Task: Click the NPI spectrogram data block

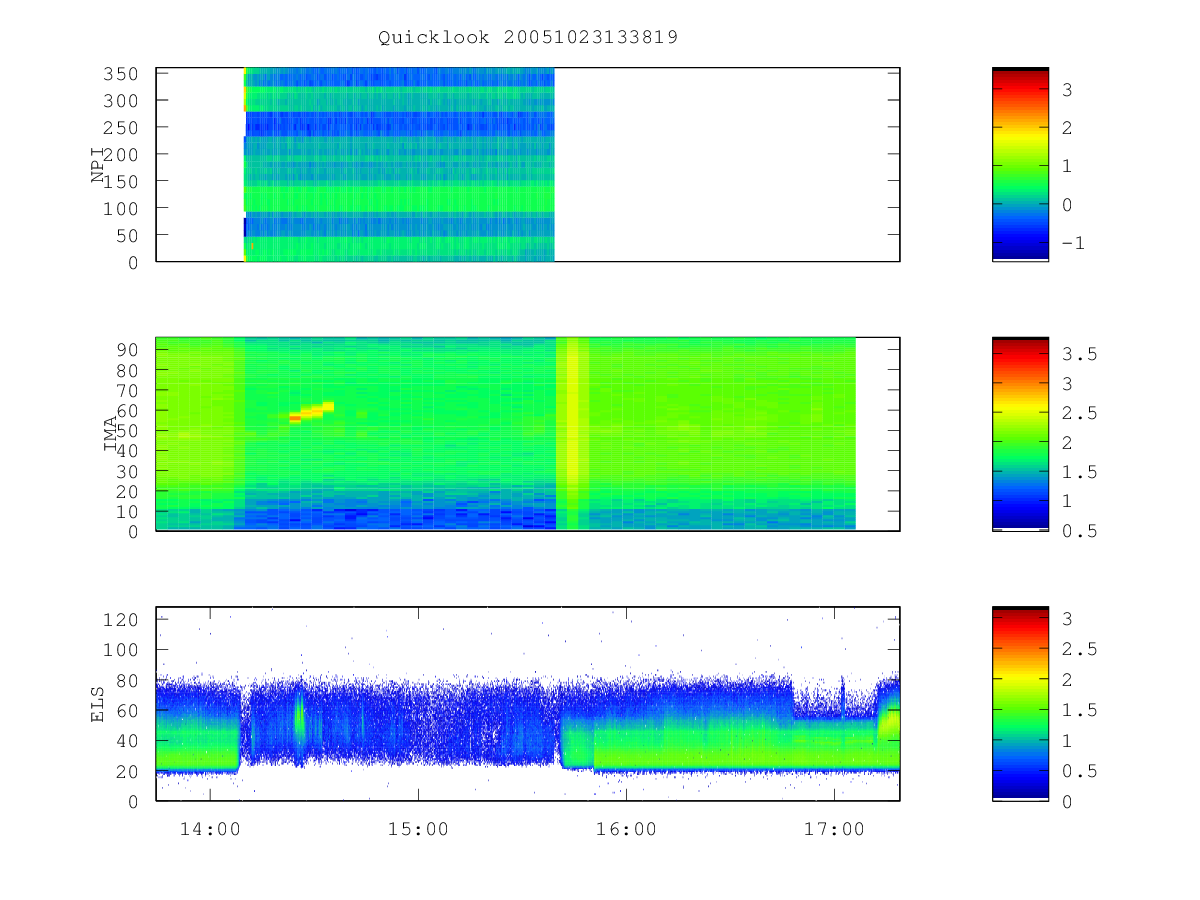Action: [399, 164]
